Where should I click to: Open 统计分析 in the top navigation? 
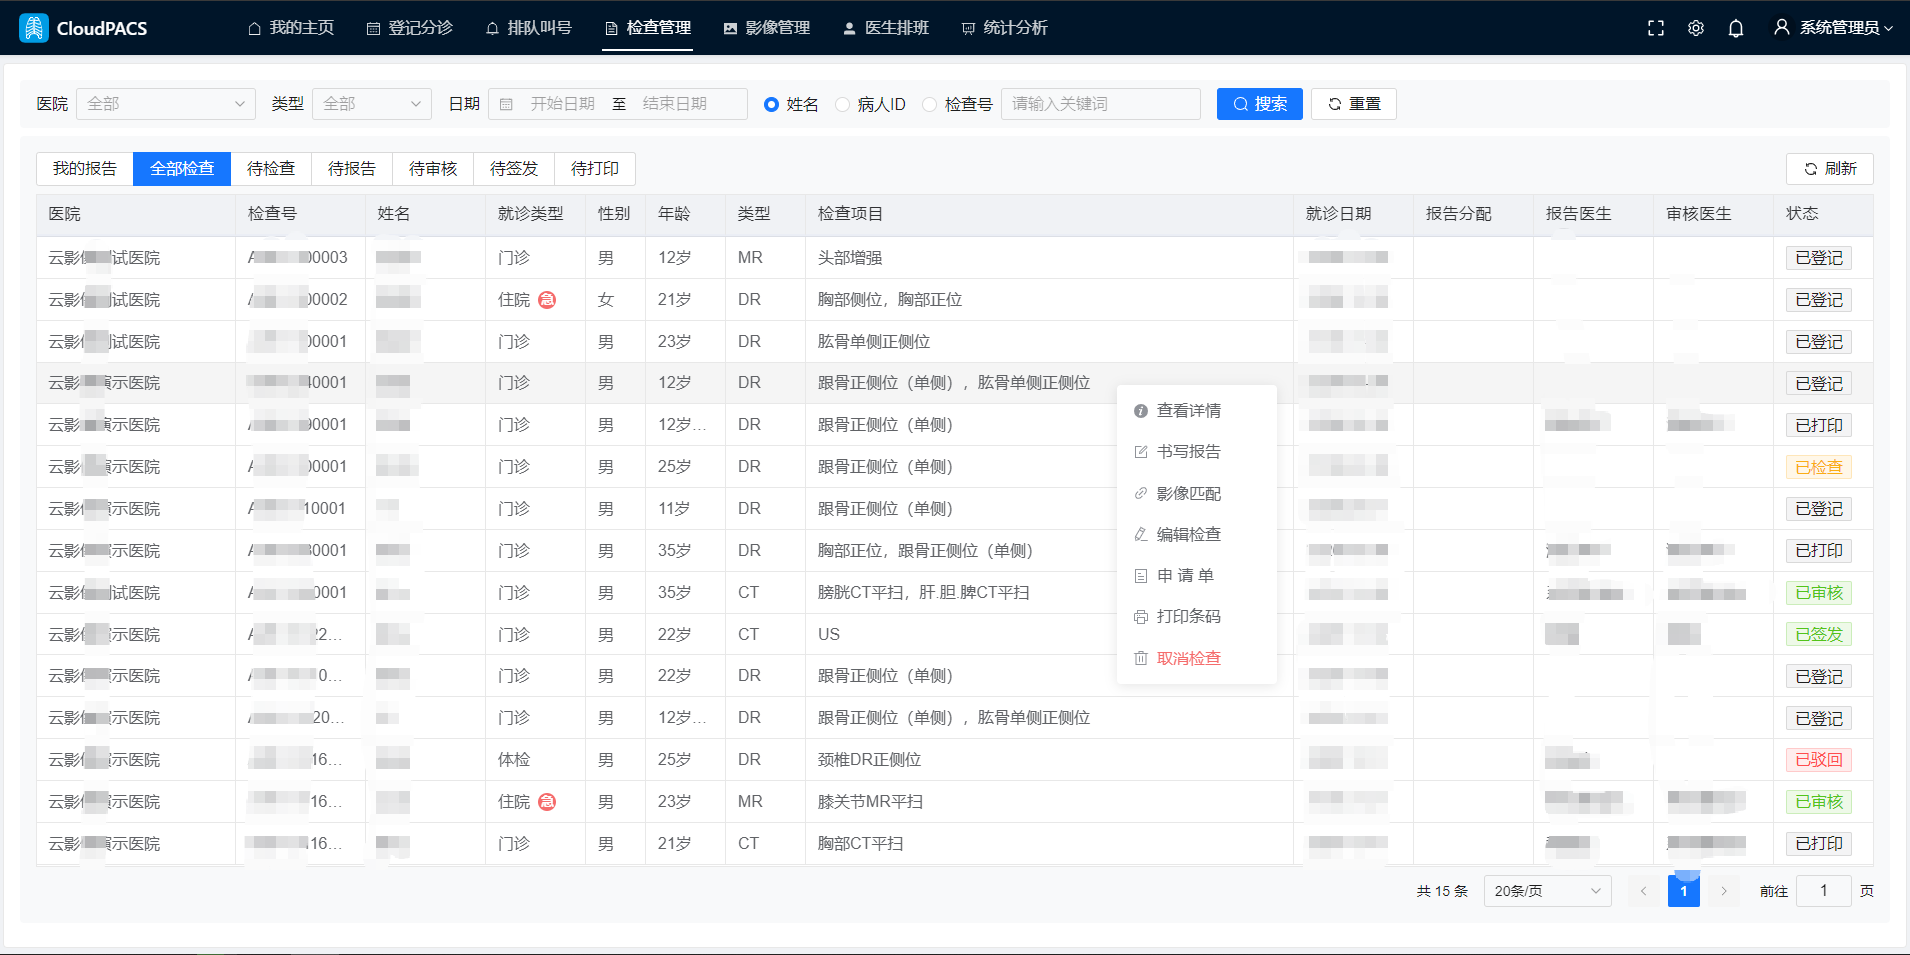click(1005, 28)
